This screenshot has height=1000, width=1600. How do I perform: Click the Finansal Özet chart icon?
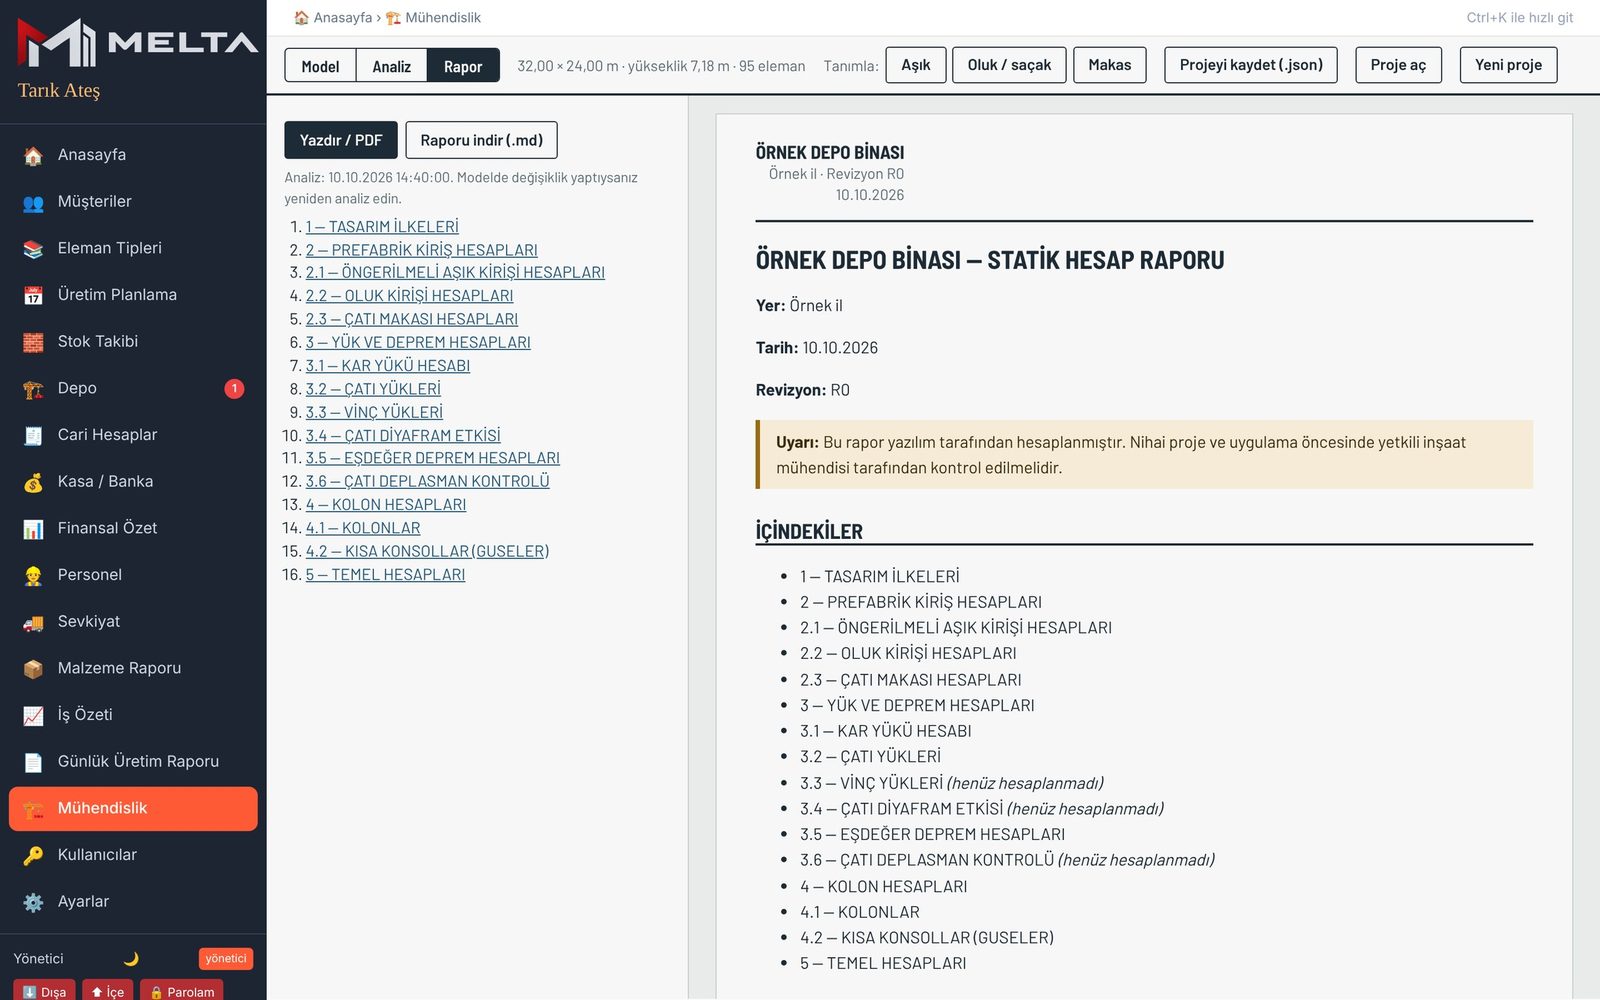(33, 529)
